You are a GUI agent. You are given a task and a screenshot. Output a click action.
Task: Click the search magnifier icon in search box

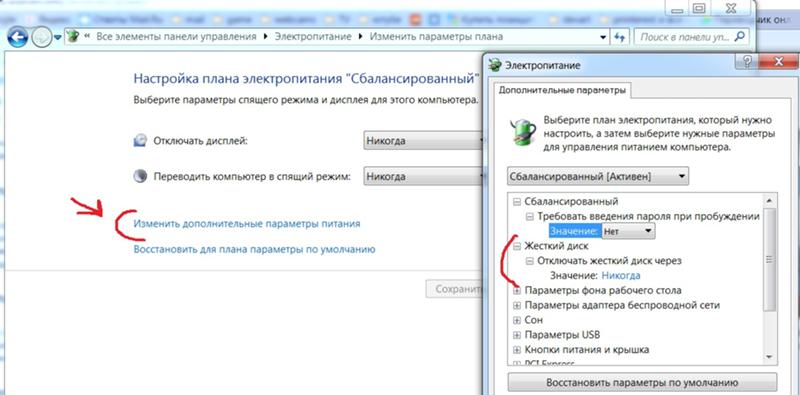point(740,36)
